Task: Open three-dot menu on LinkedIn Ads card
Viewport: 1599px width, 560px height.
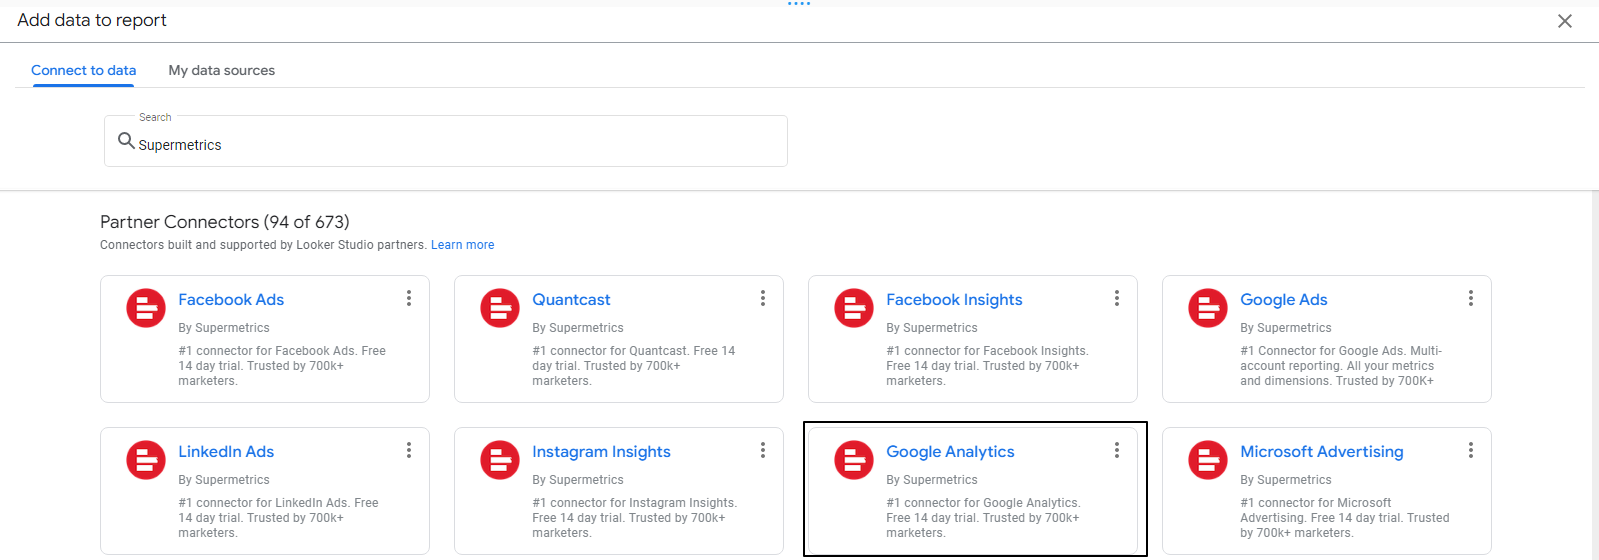Action: [409, 450]
